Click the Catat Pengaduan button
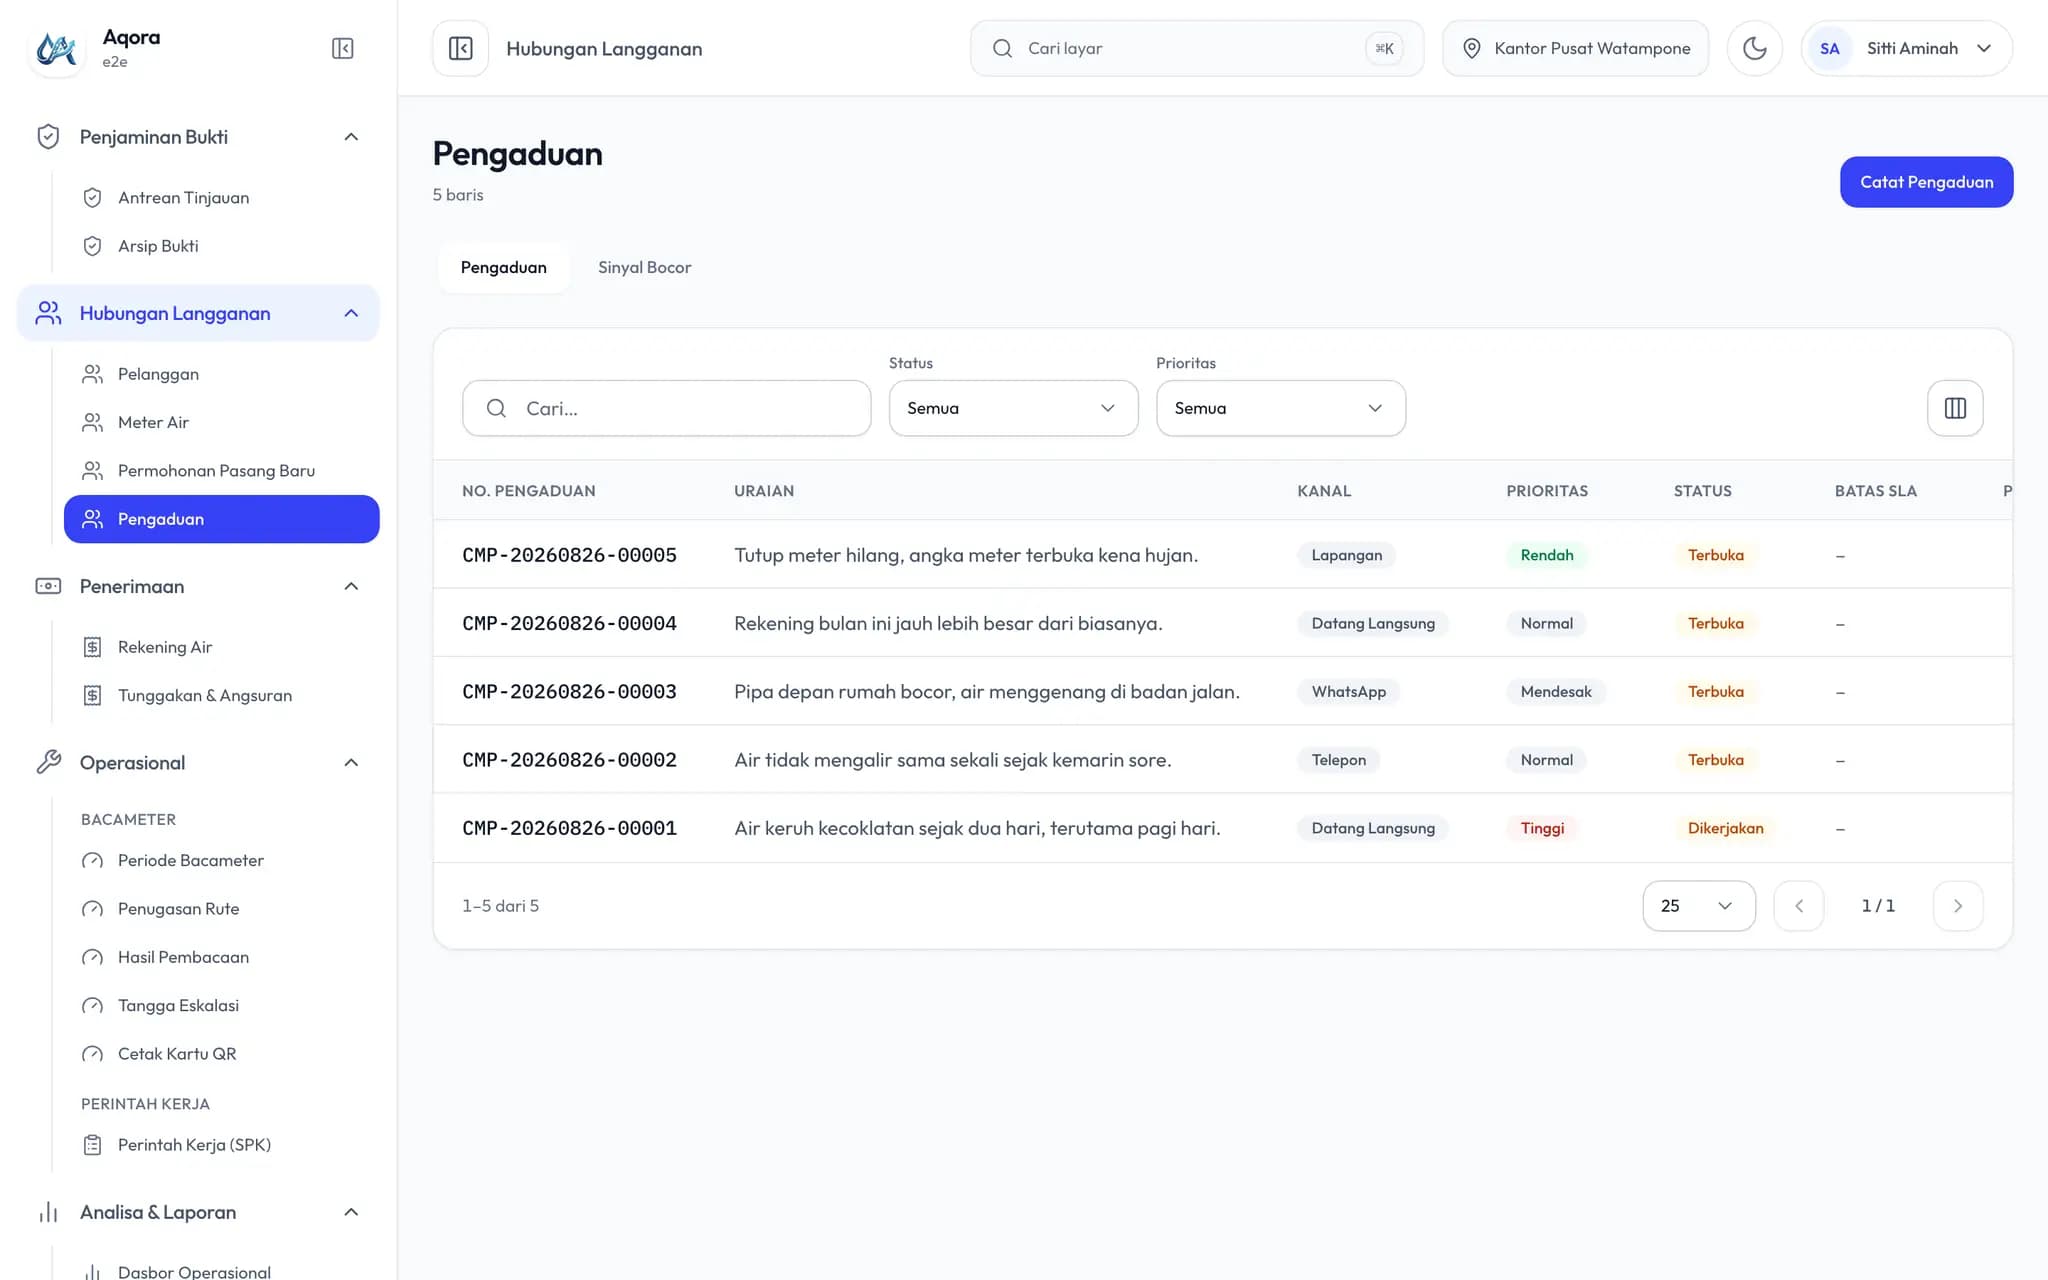 pyautogui.click(x=1926, y=182)
